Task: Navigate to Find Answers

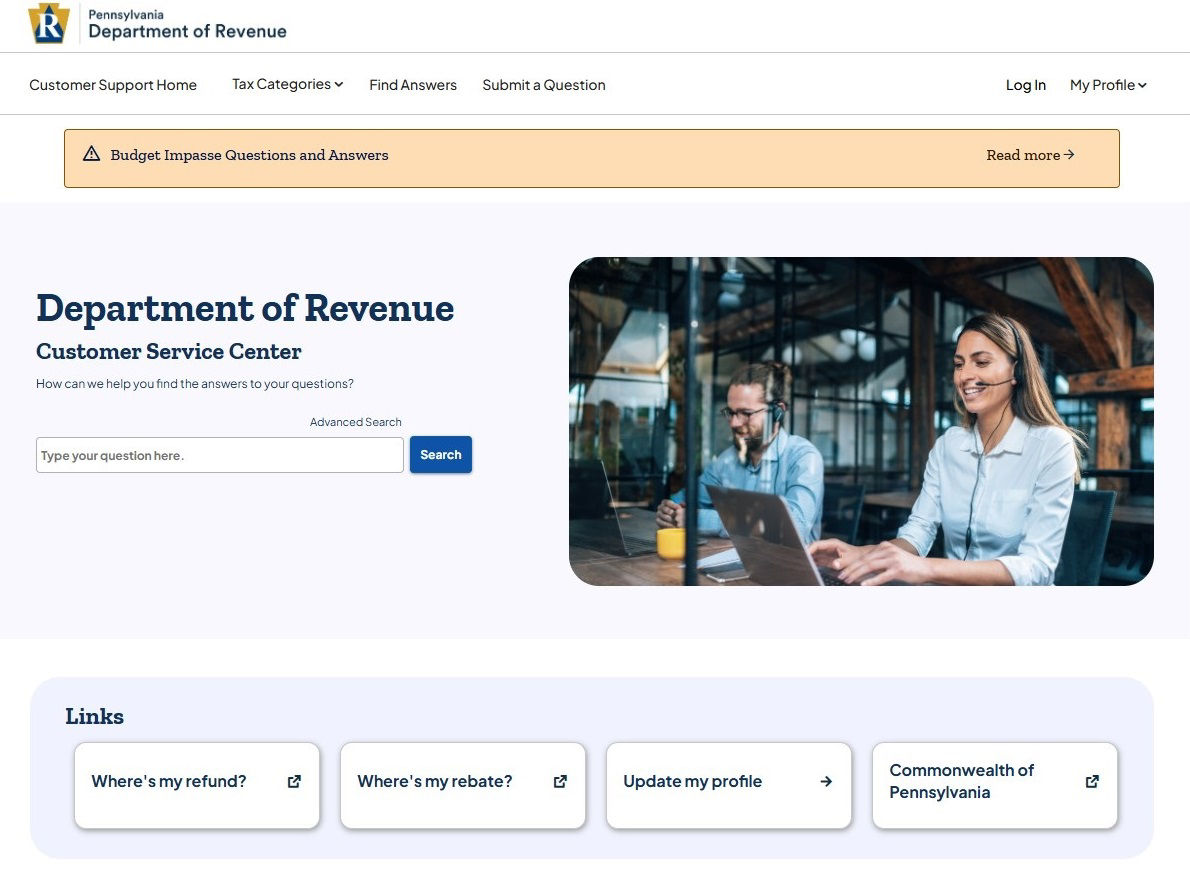Action: point(412,85)
